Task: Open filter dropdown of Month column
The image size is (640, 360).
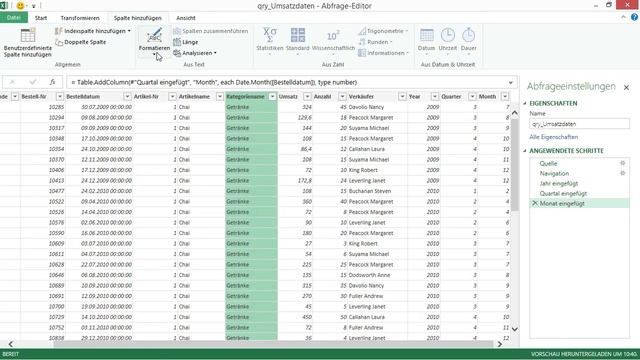Action: point(505,96)
